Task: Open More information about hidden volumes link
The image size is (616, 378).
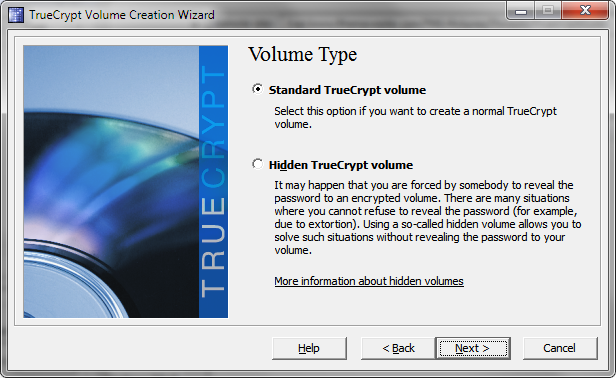Action: pos(369,281)
